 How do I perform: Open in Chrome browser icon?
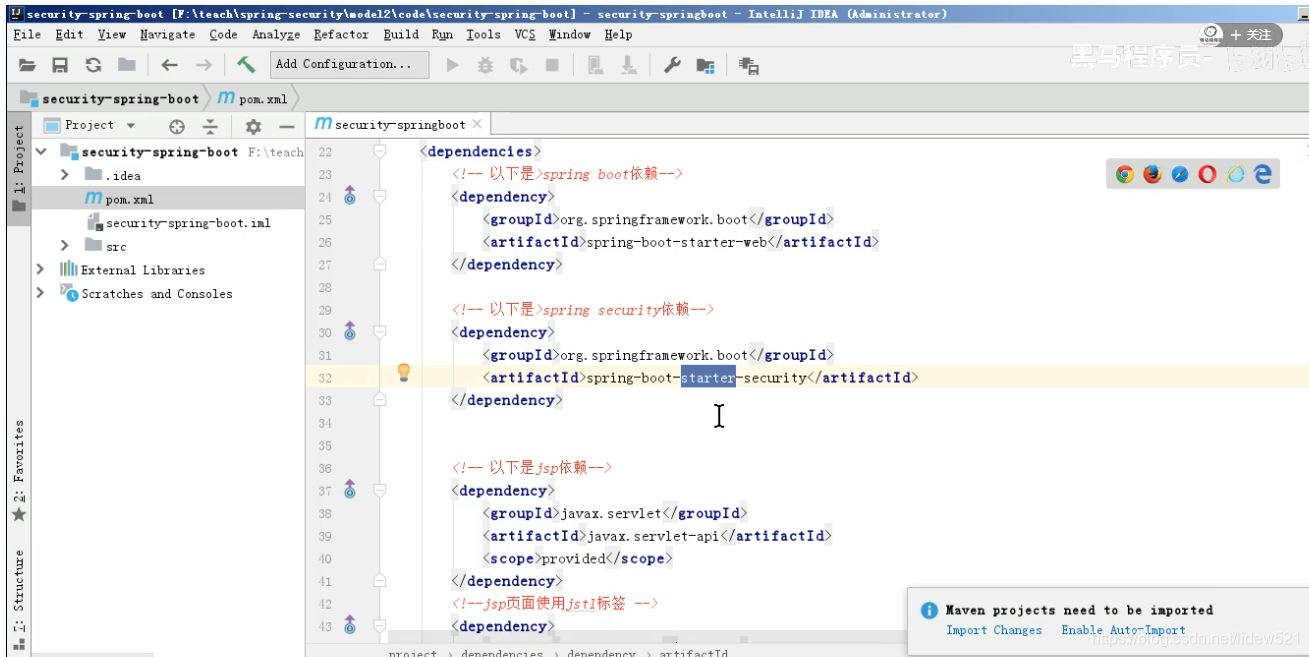pos(1125,174)
